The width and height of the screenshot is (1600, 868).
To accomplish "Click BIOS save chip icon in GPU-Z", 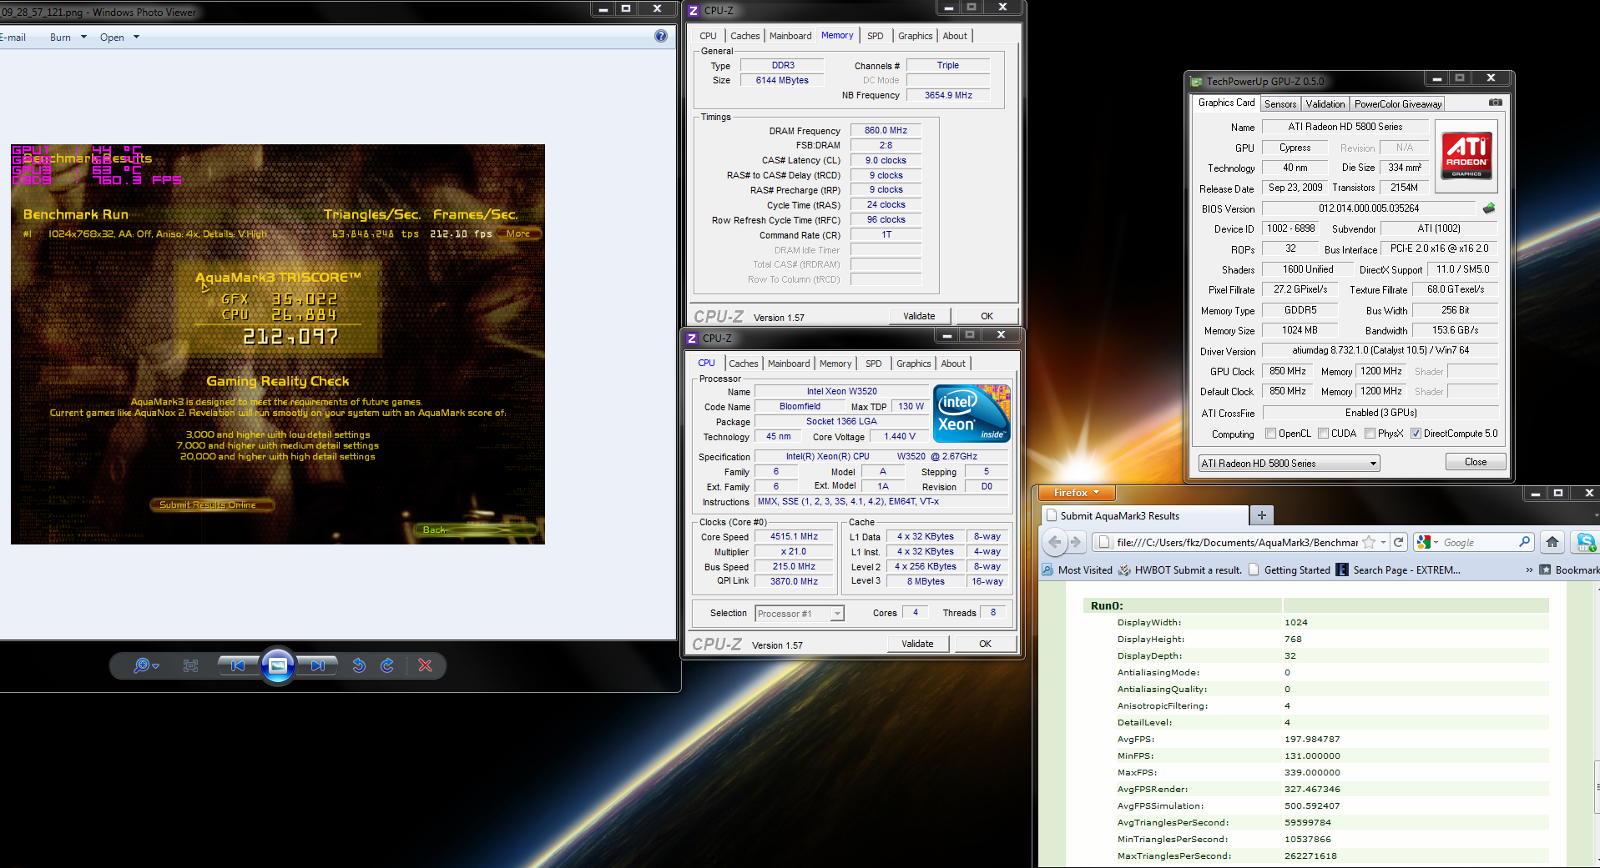I will pos(1489,208).
